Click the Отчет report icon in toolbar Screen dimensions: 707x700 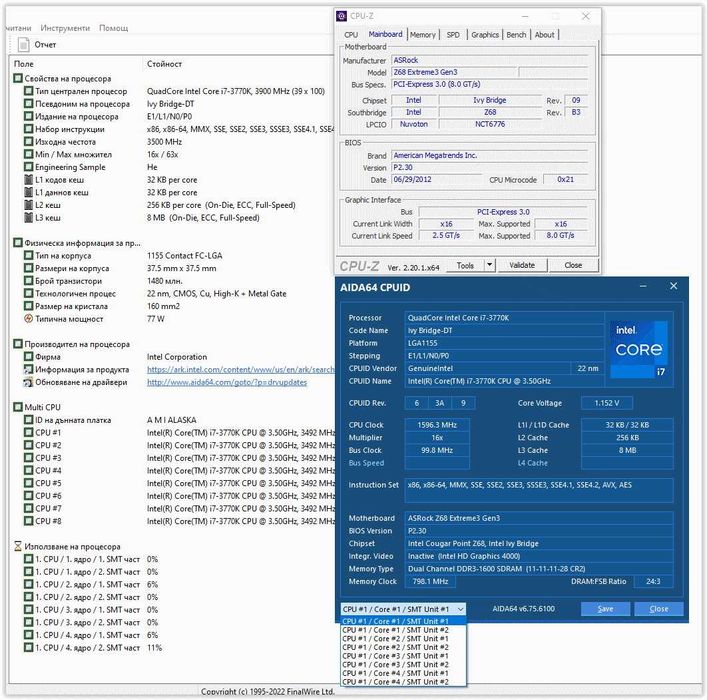point(23,45)
